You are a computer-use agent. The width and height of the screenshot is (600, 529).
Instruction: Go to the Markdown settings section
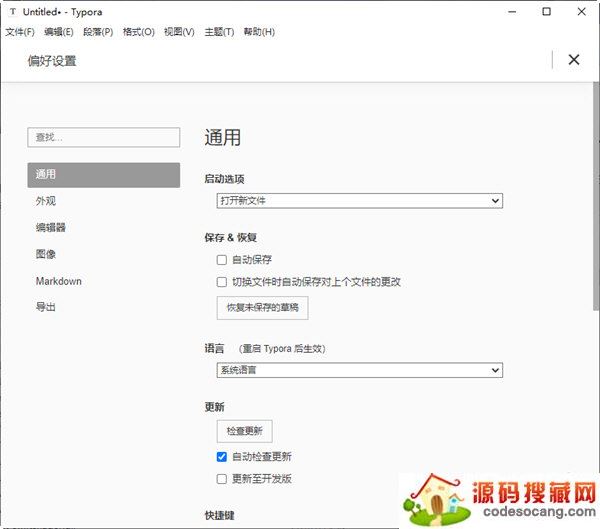[x=59, y=281]
